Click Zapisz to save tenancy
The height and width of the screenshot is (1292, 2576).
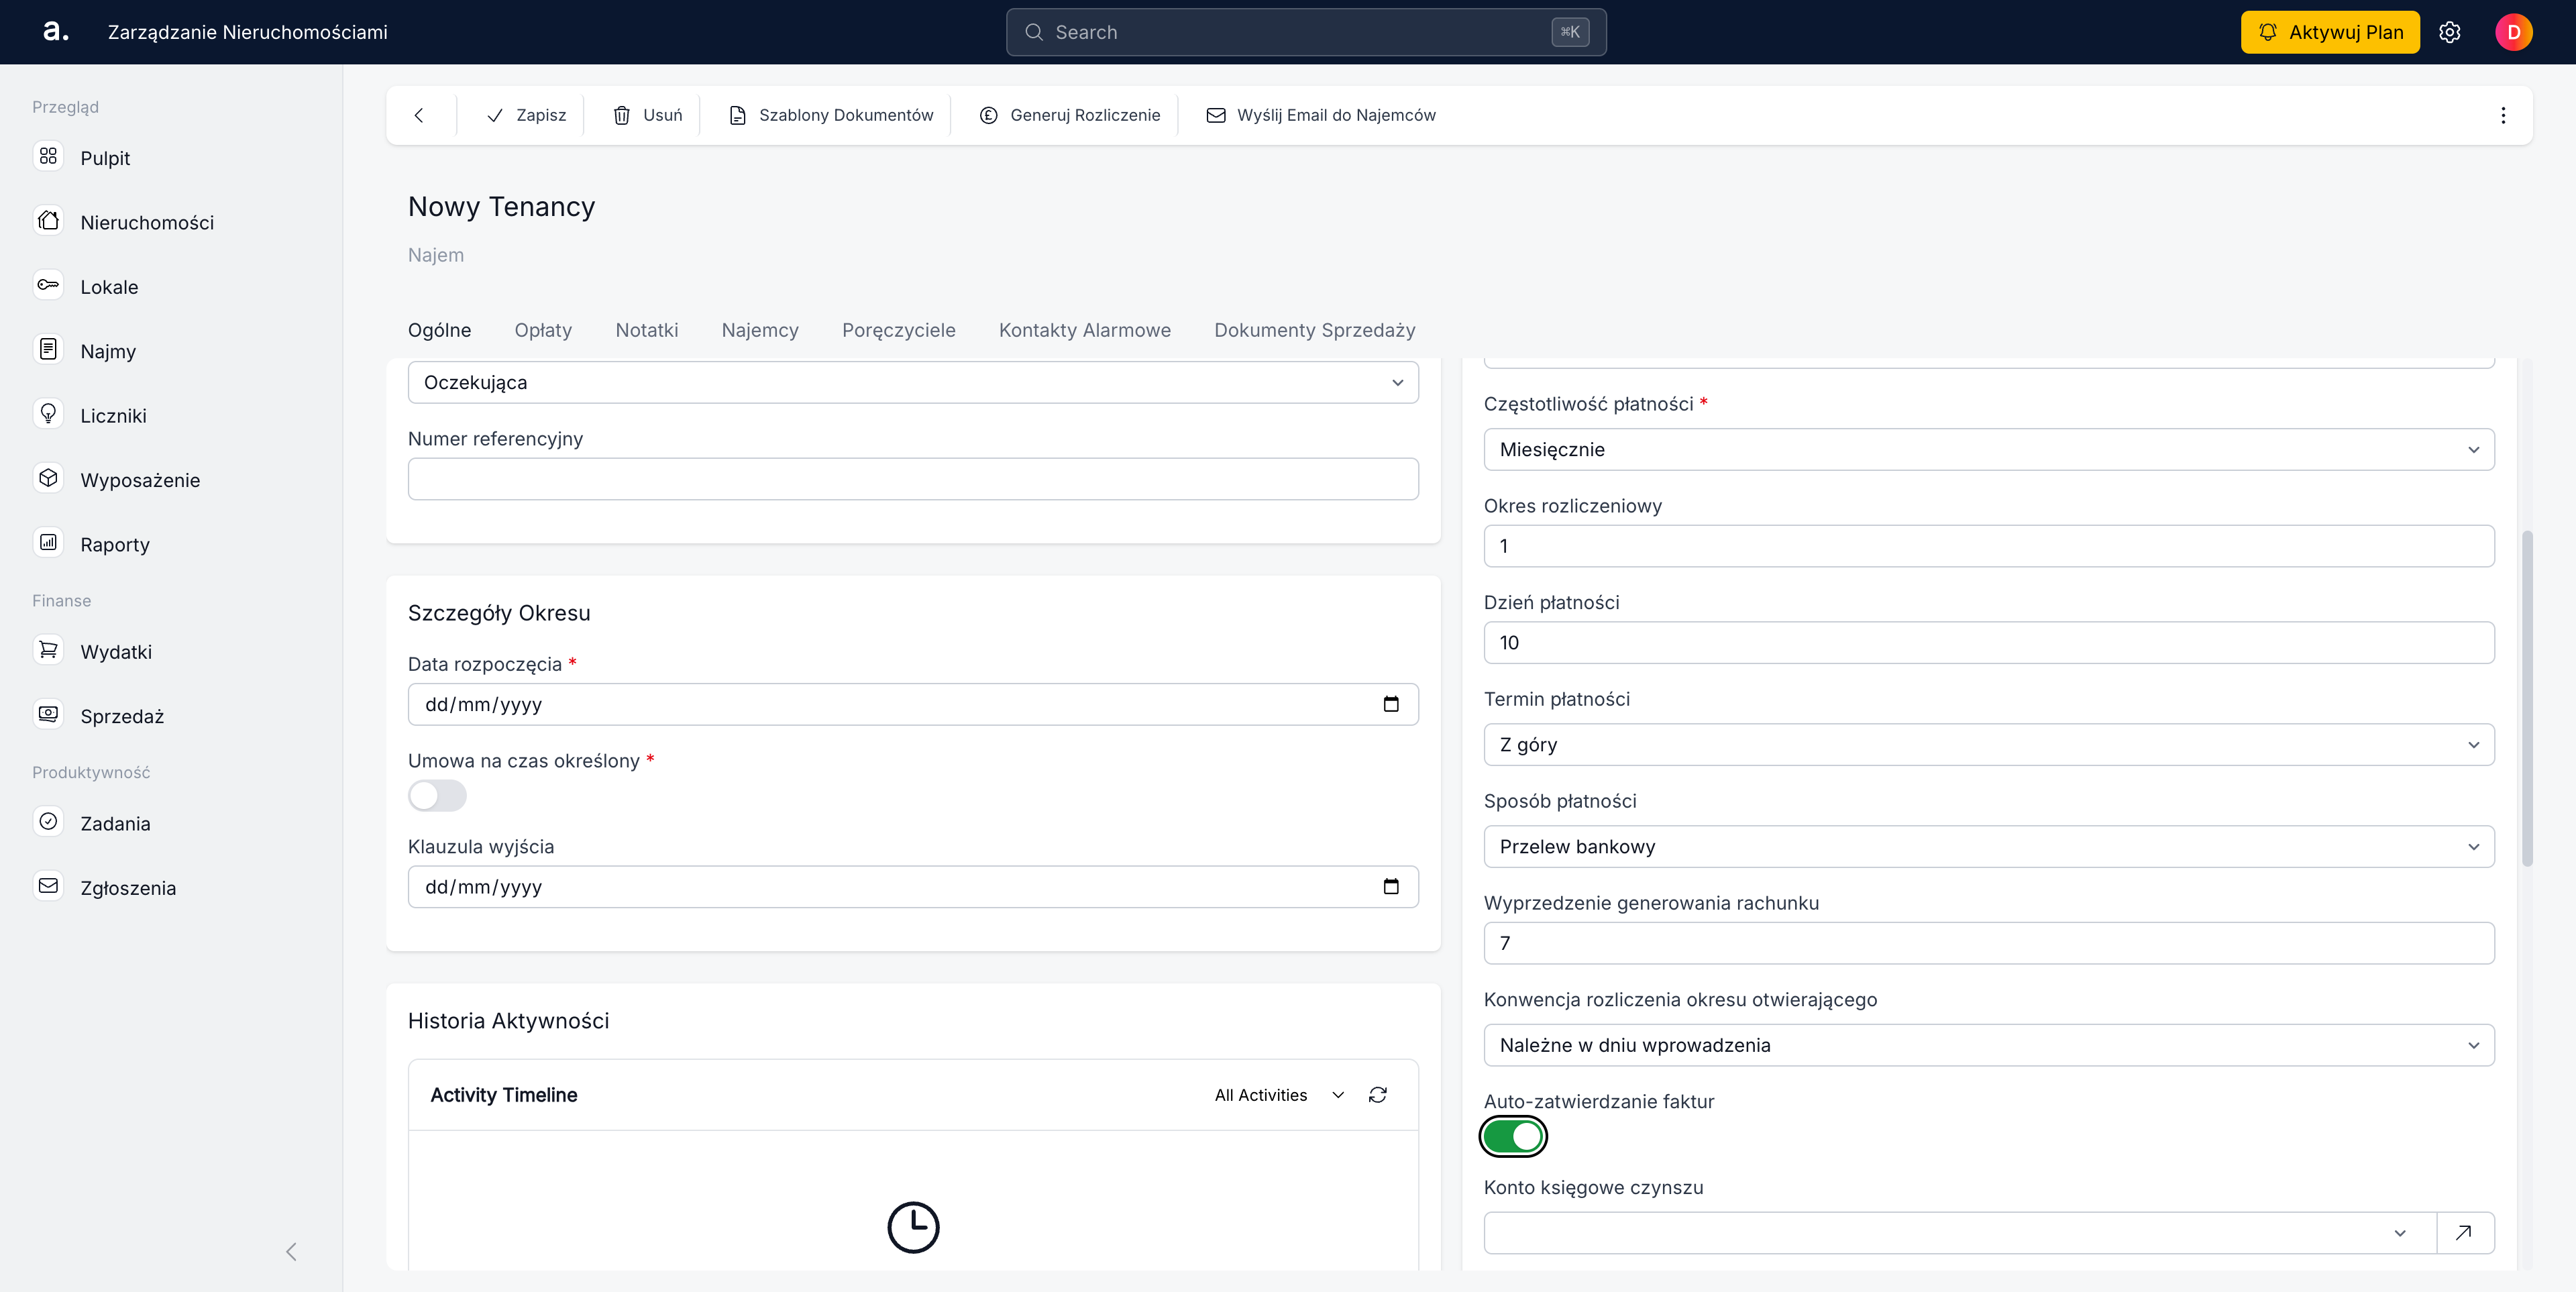point(526,115)
